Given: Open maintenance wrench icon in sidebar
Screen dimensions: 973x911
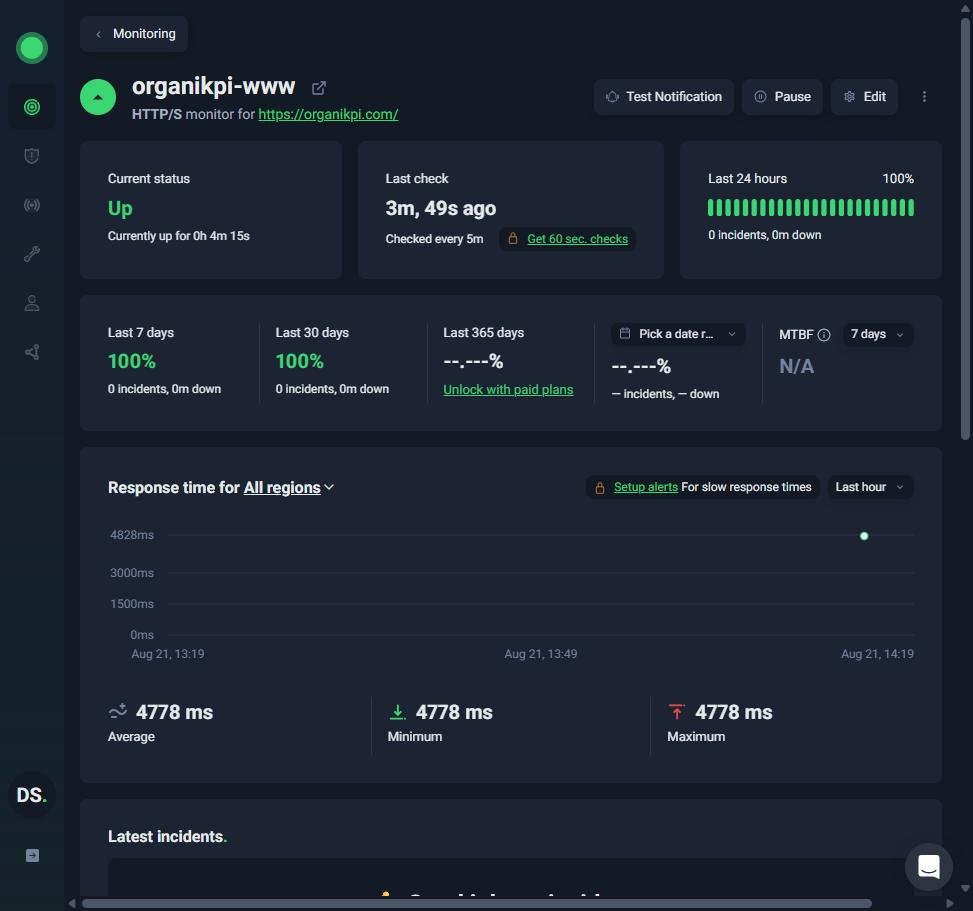Looking at the screenshot, I should pyautogui.click(x=32, y=254).
